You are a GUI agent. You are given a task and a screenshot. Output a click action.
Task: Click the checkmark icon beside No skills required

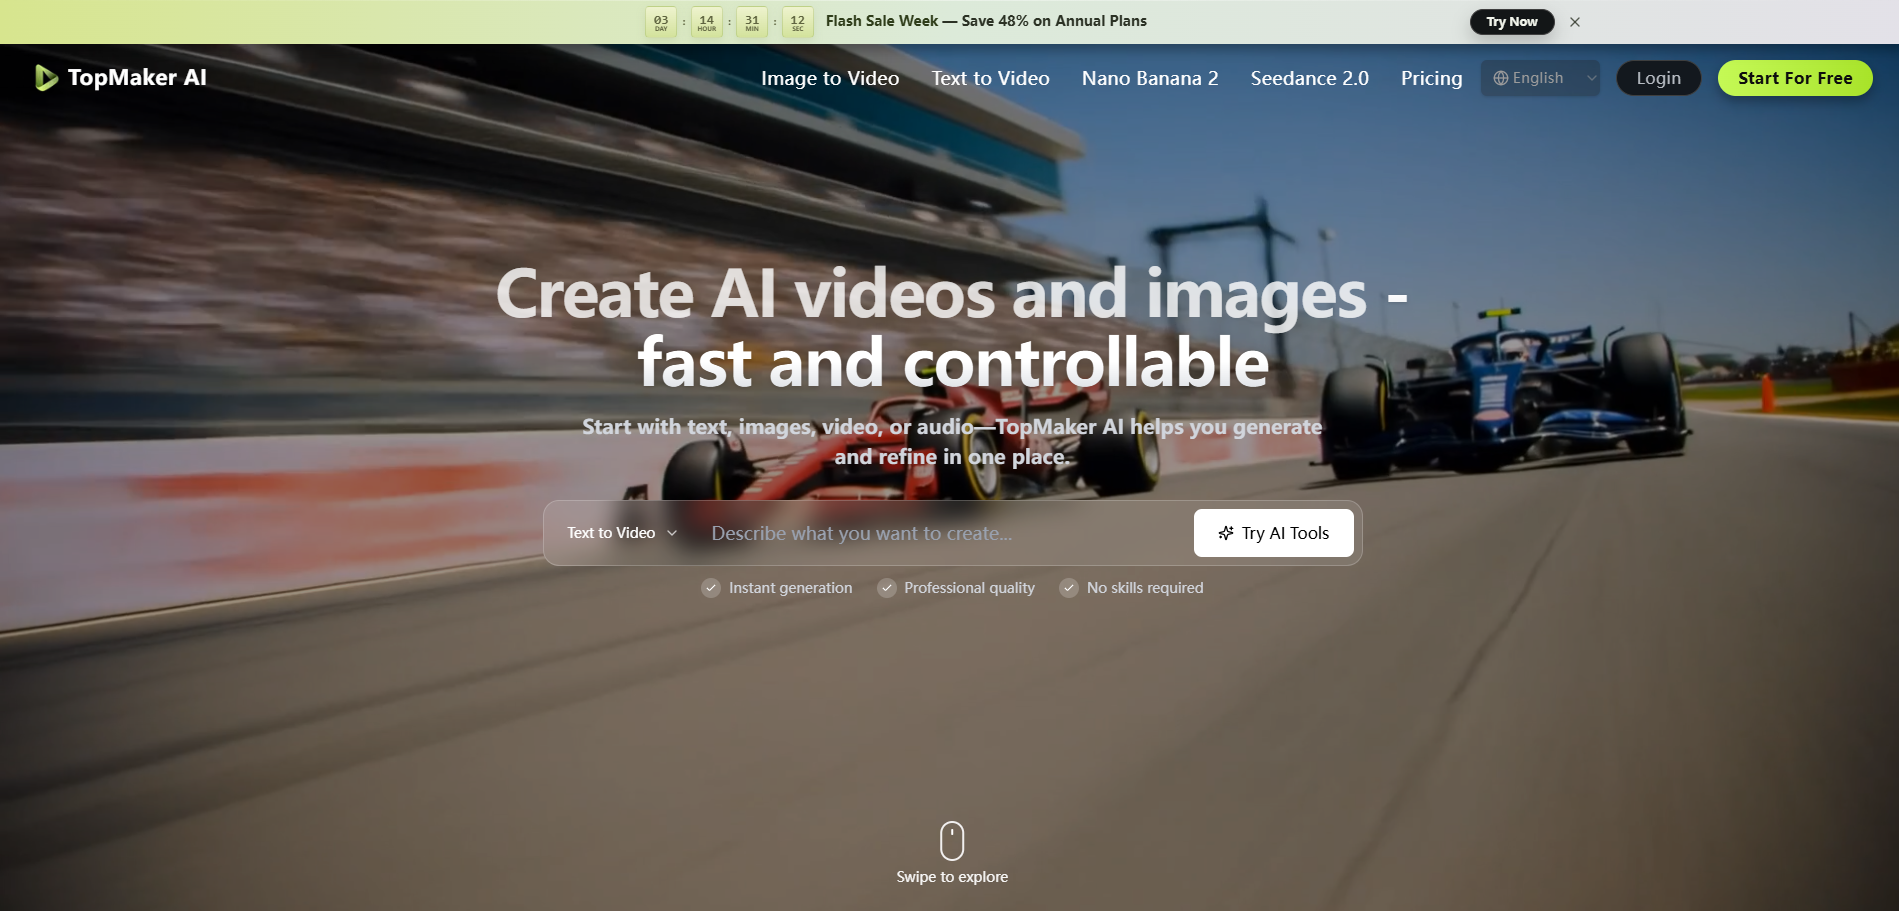pos(1069,588)
